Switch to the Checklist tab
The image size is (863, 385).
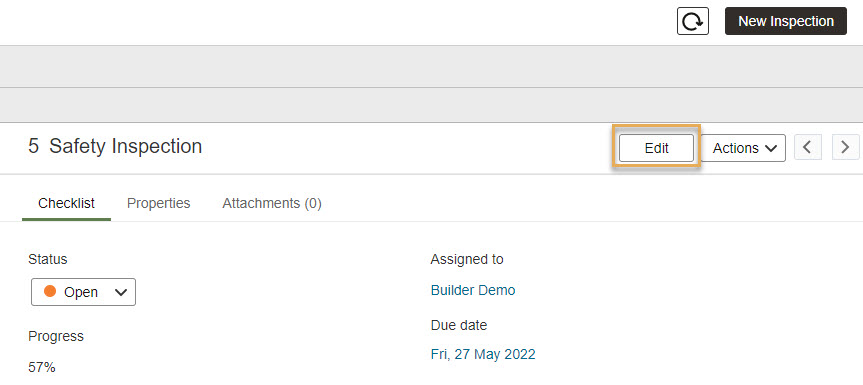tap(66, 204)
